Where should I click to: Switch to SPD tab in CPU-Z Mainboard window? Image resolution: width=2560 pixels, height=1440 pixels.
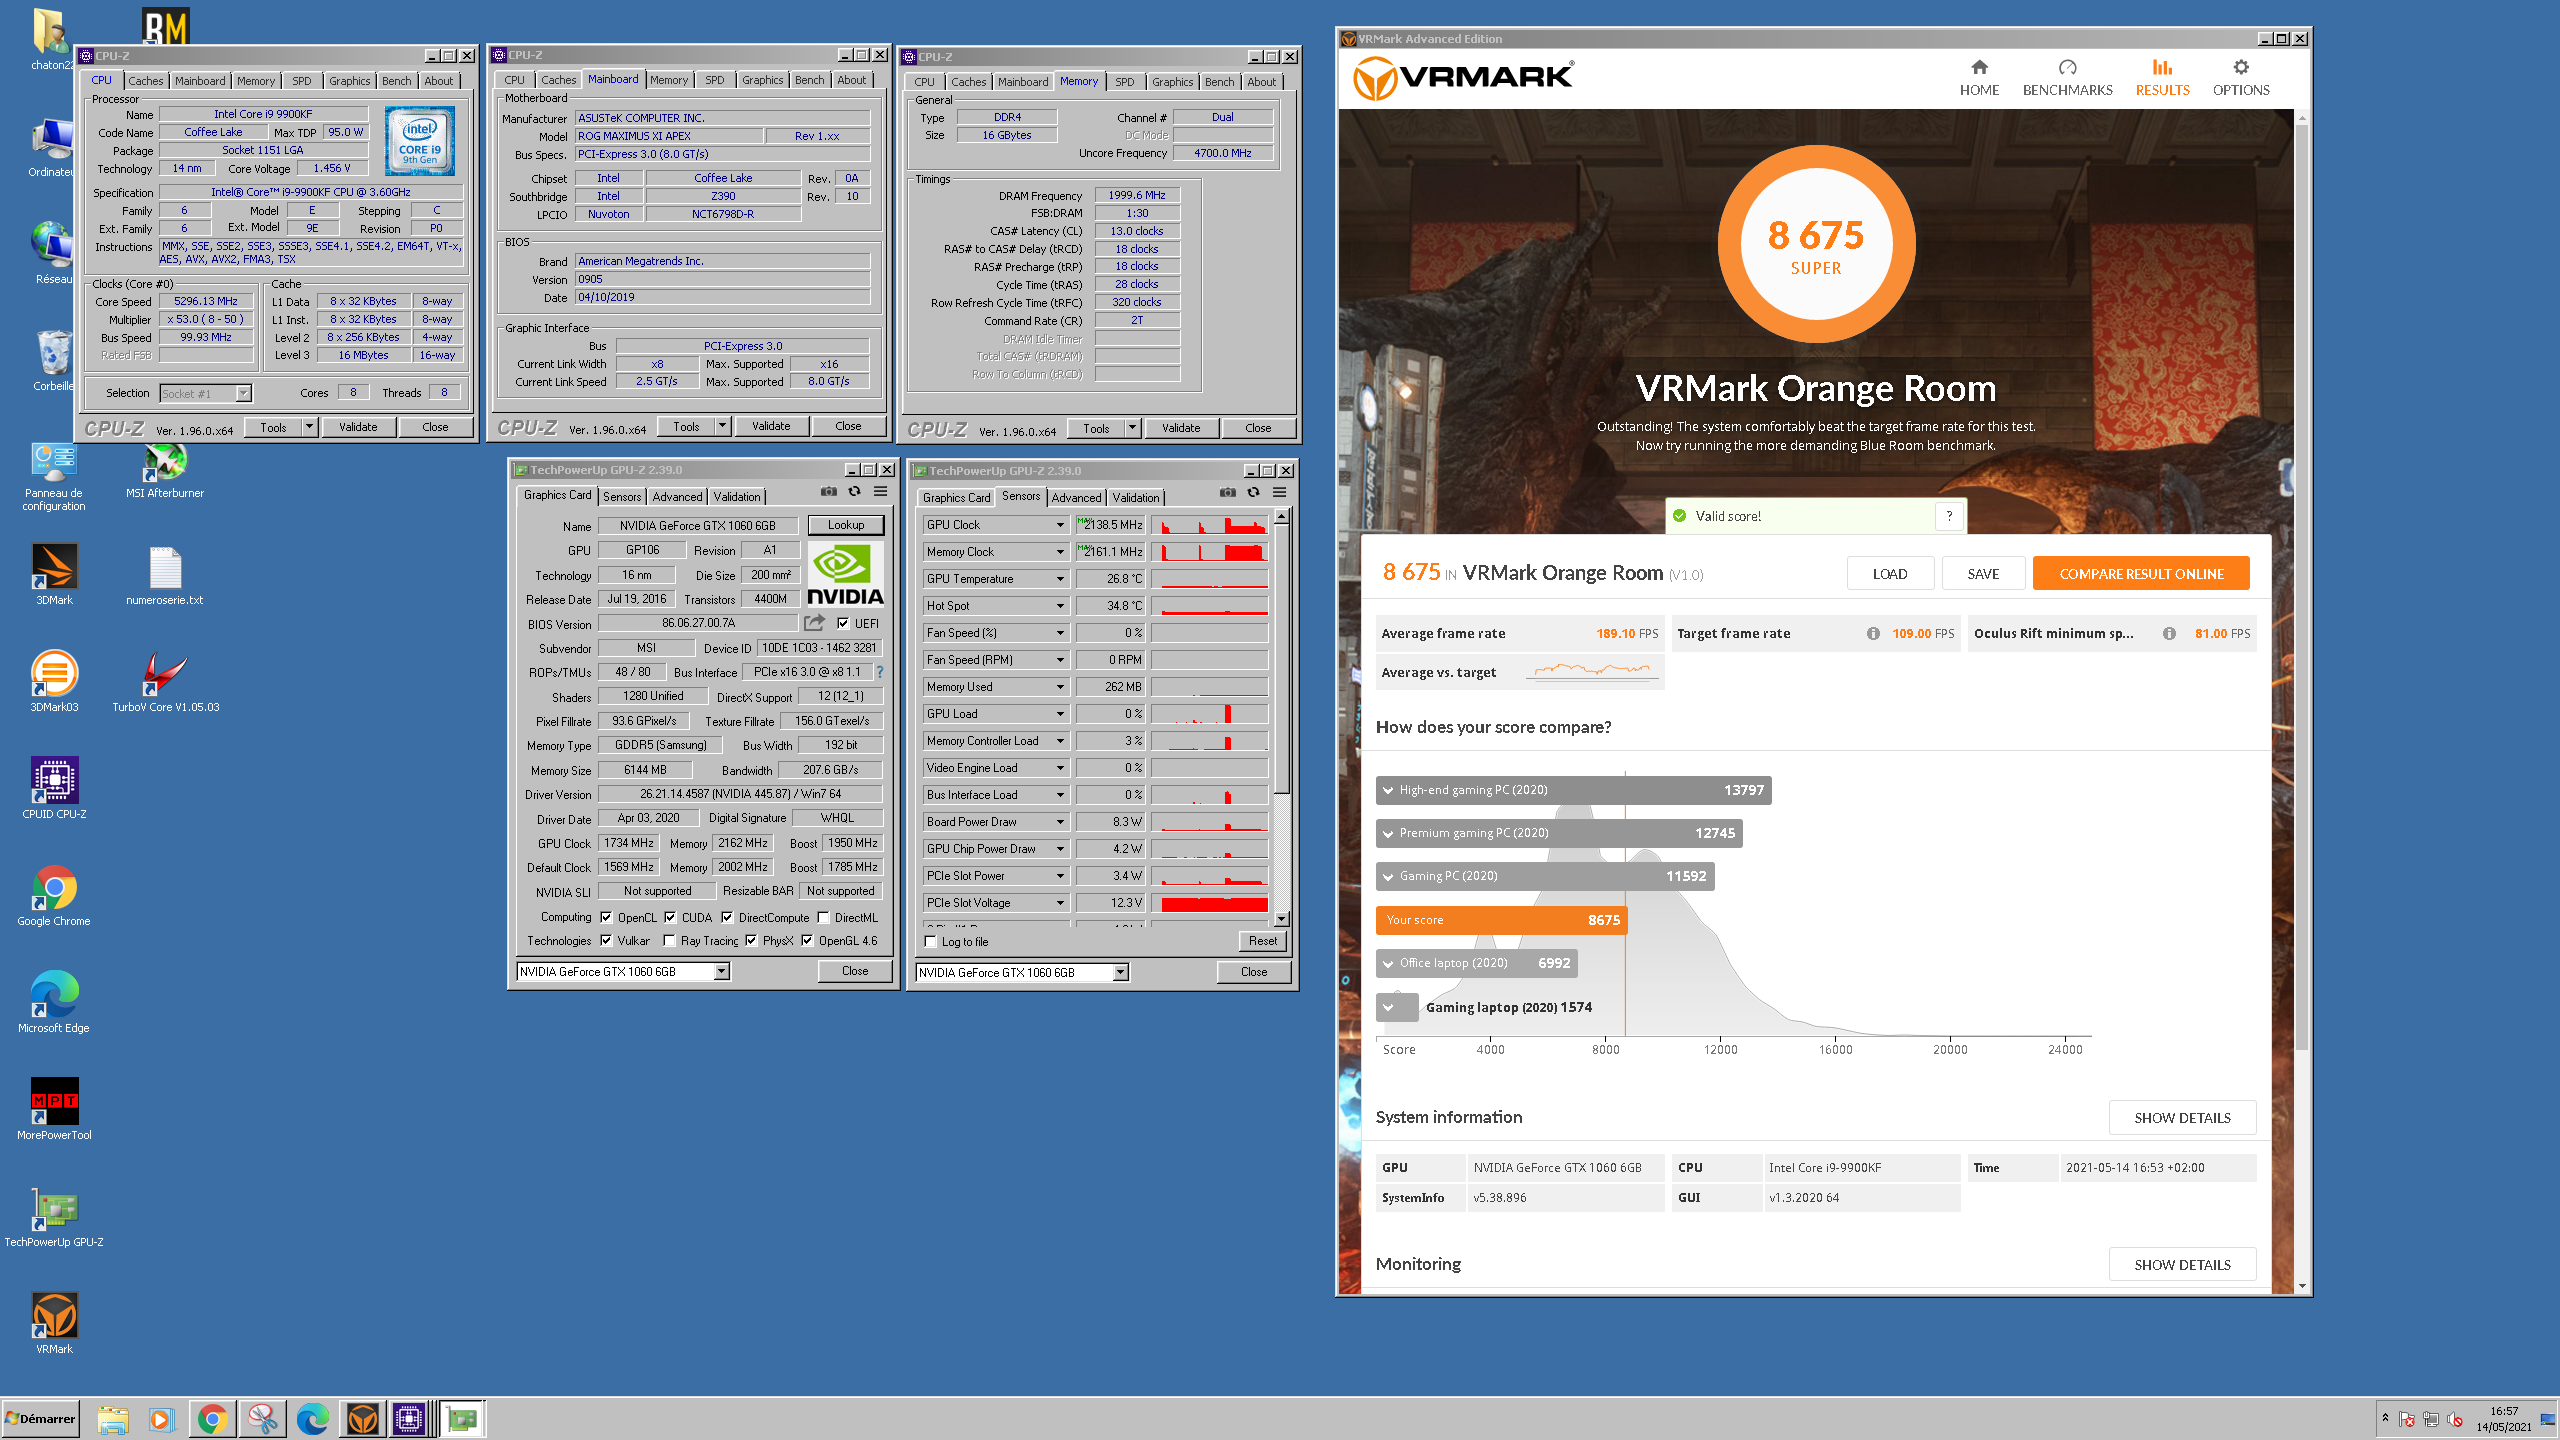(x=714, y=80)
